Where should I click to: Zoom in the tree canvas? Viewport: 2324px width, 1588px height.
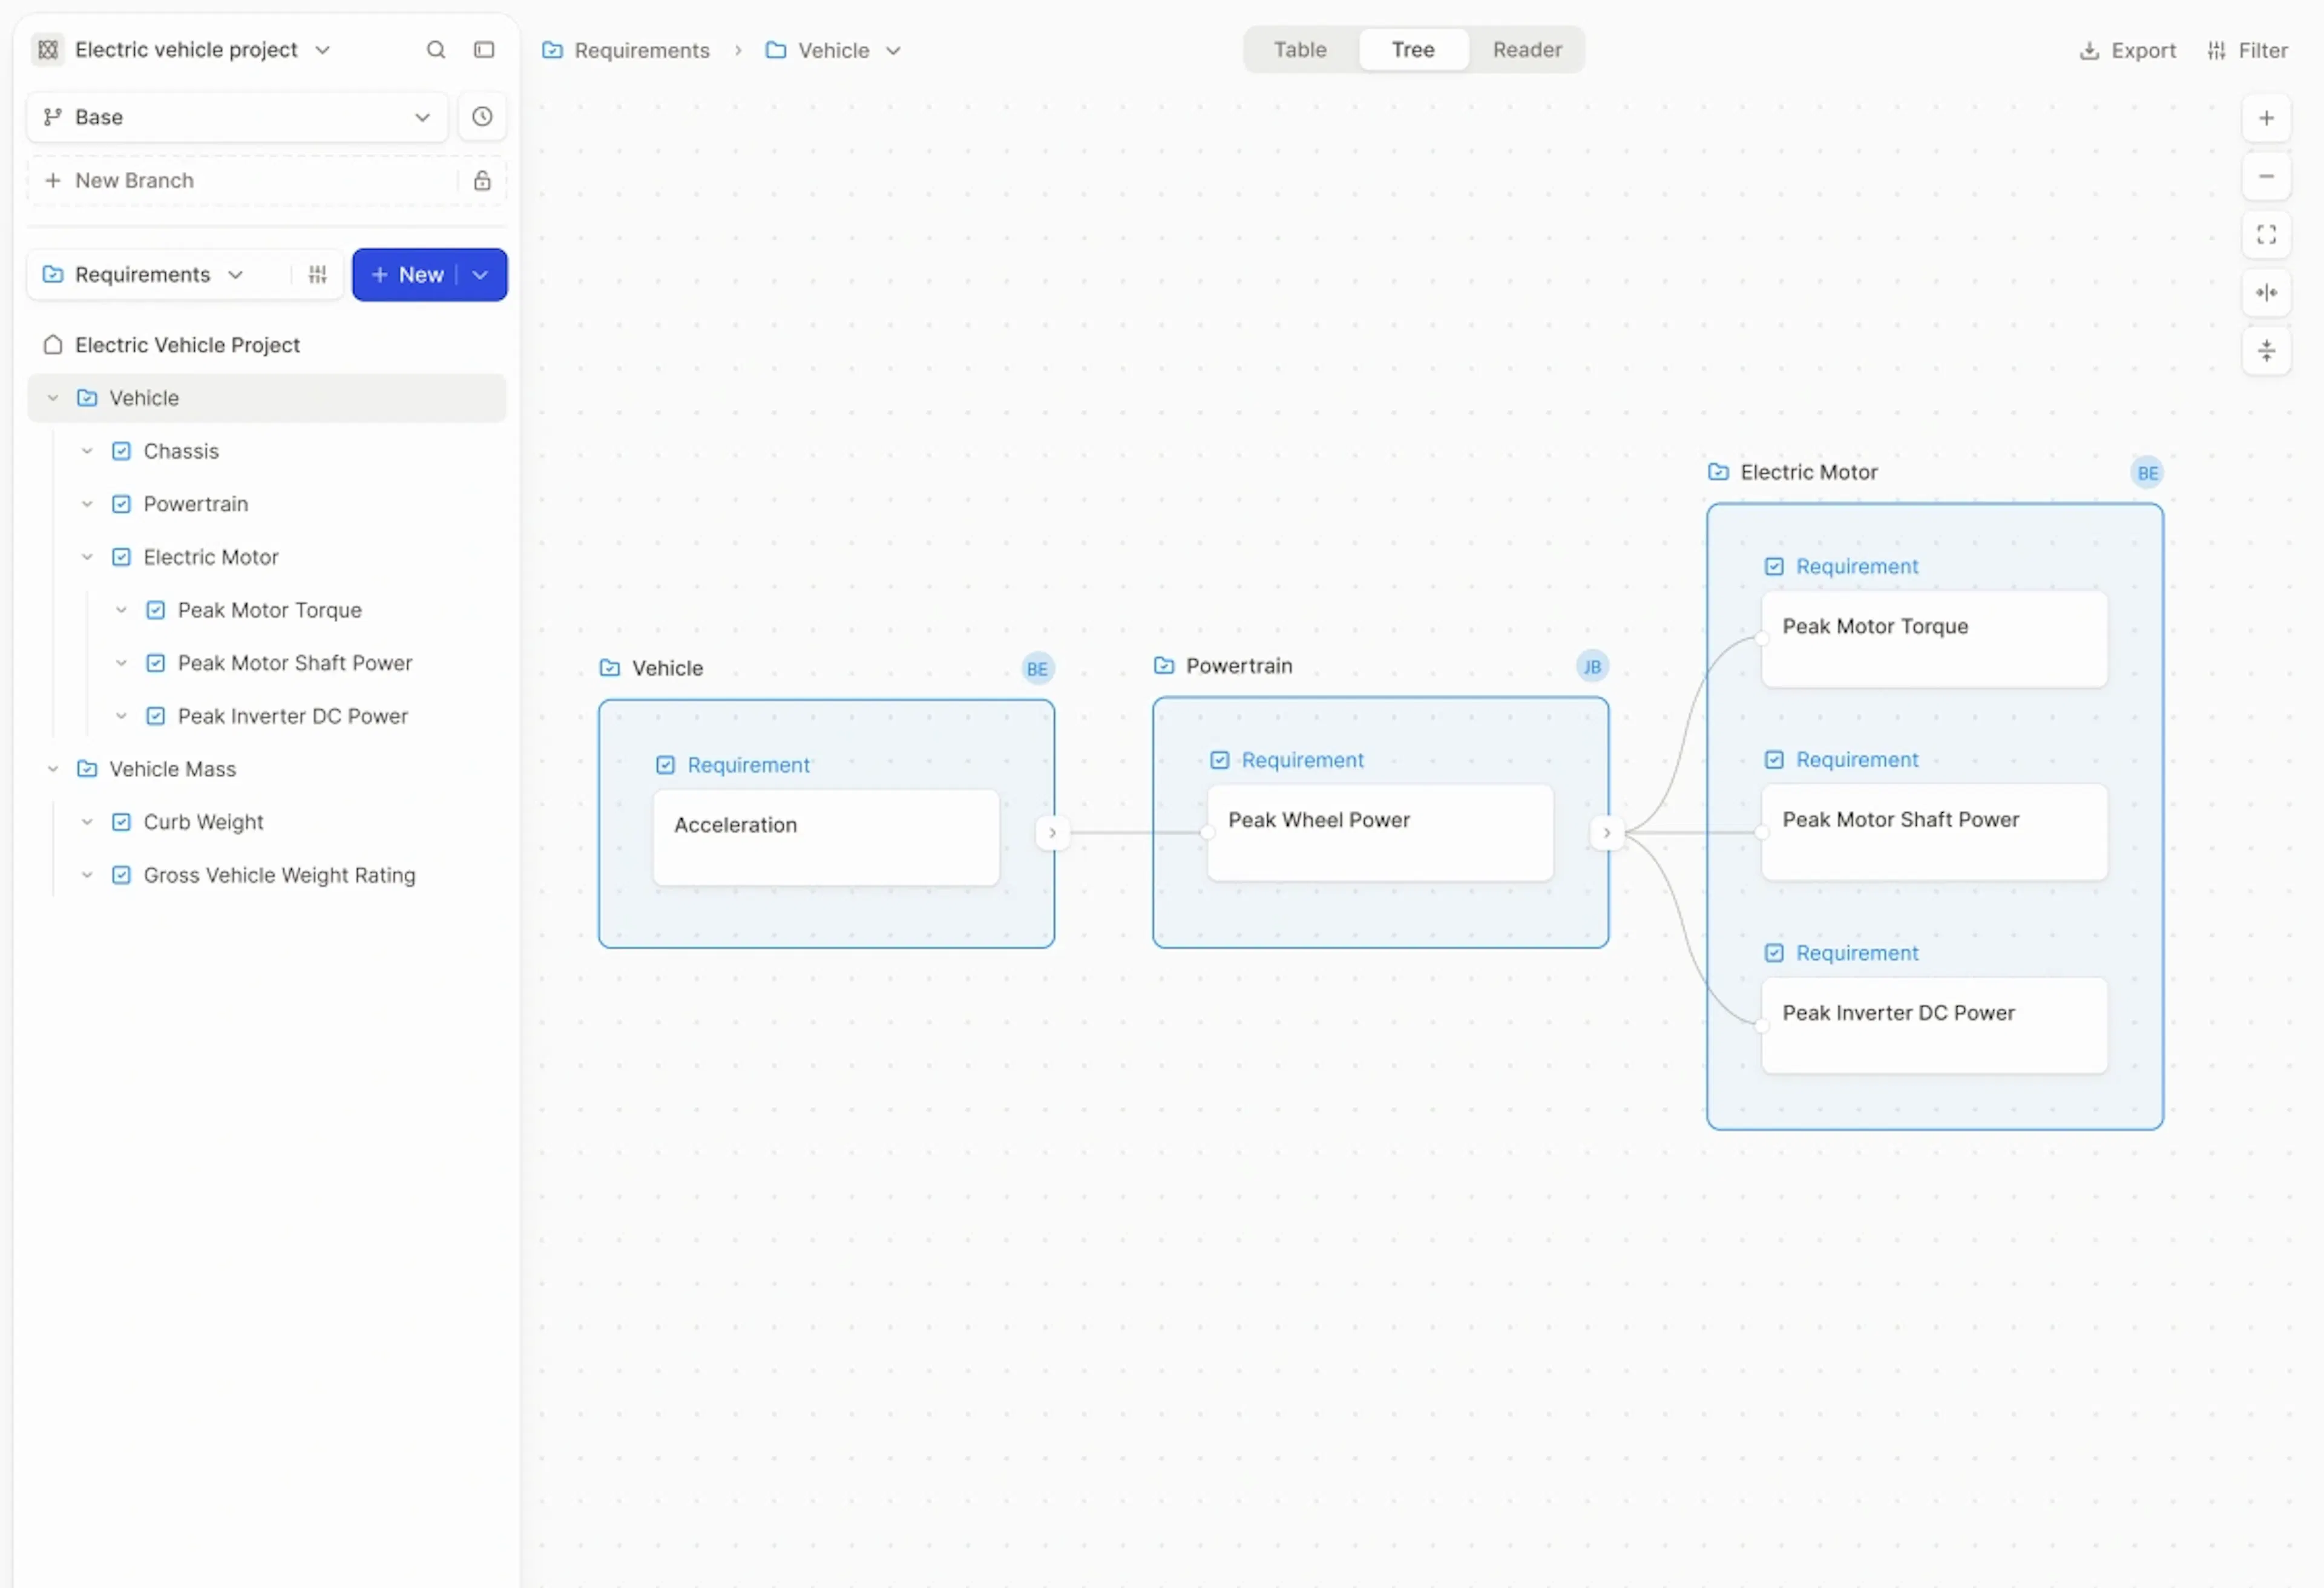pyautogui.click(x=2266, y=119)
